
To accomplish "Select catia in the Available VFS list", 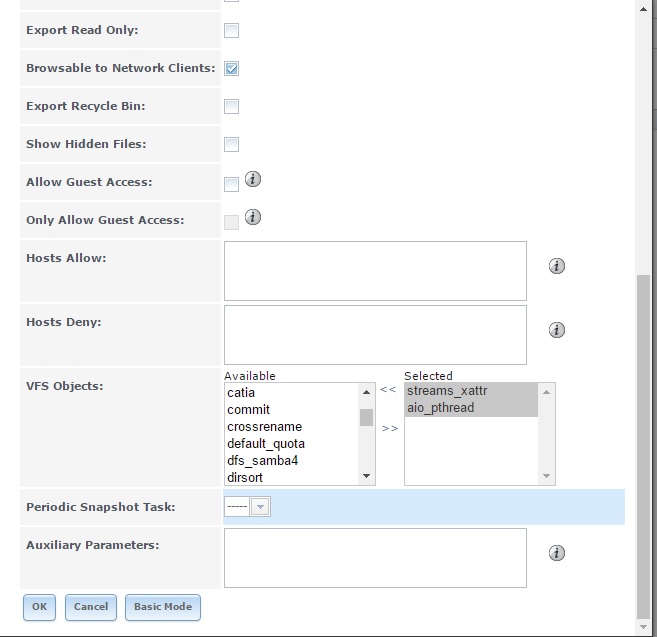I will (241, 393).
